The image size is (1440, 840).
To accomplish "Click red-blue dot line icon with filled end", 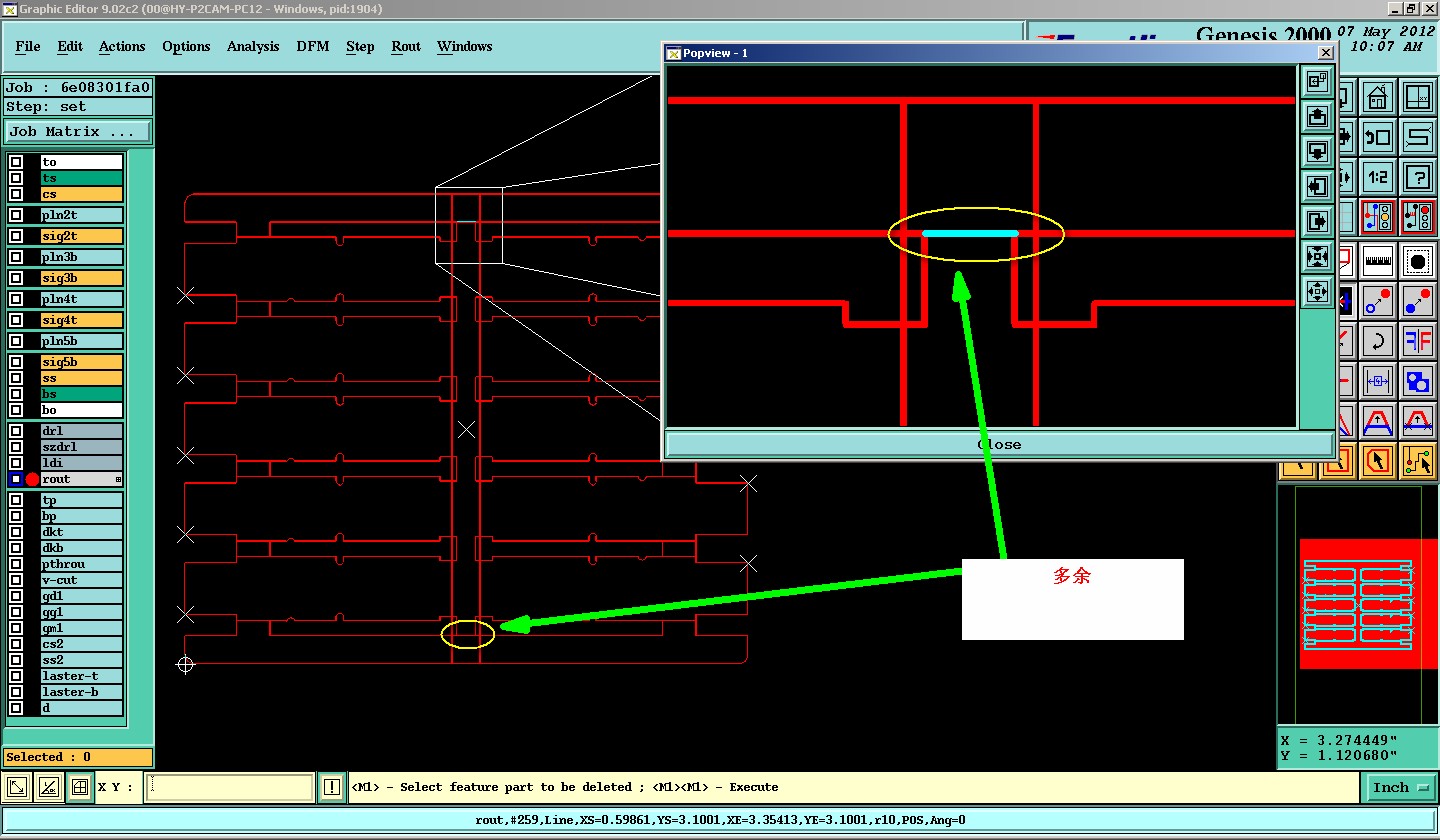I will (x=1417, y=300).
